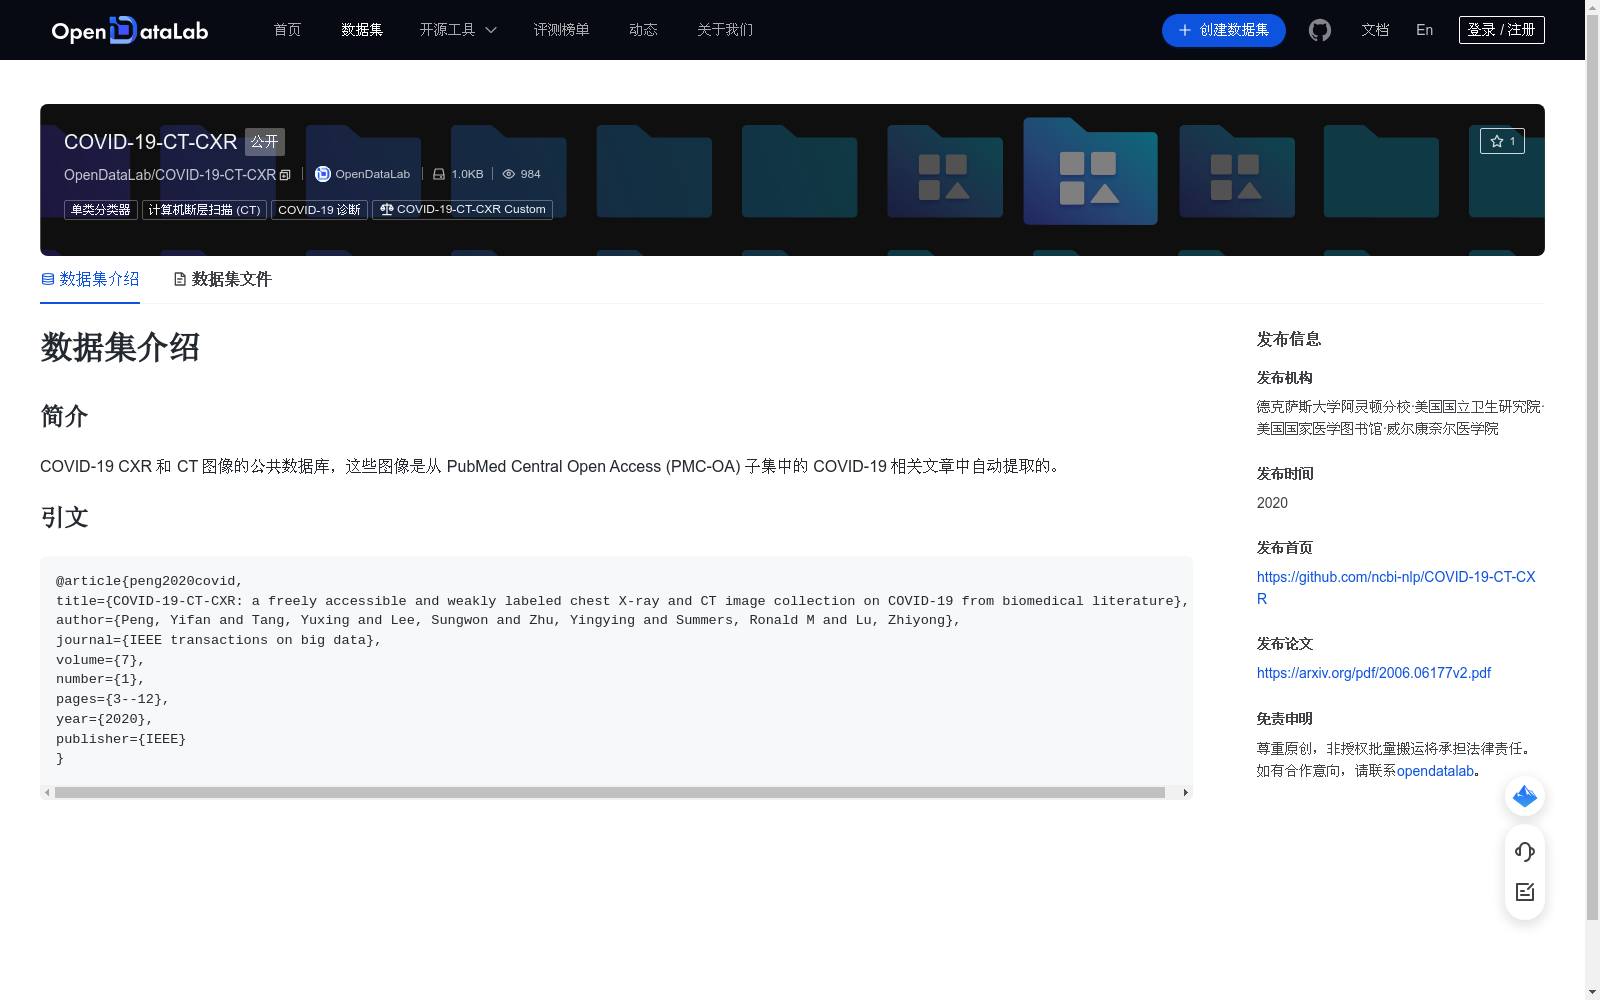Image resolution: width=1600 pixels, height=1000 pixels.
Task: Click the 计算机断层扫描 (CT) tag
Action: click(x=204, y=210)
